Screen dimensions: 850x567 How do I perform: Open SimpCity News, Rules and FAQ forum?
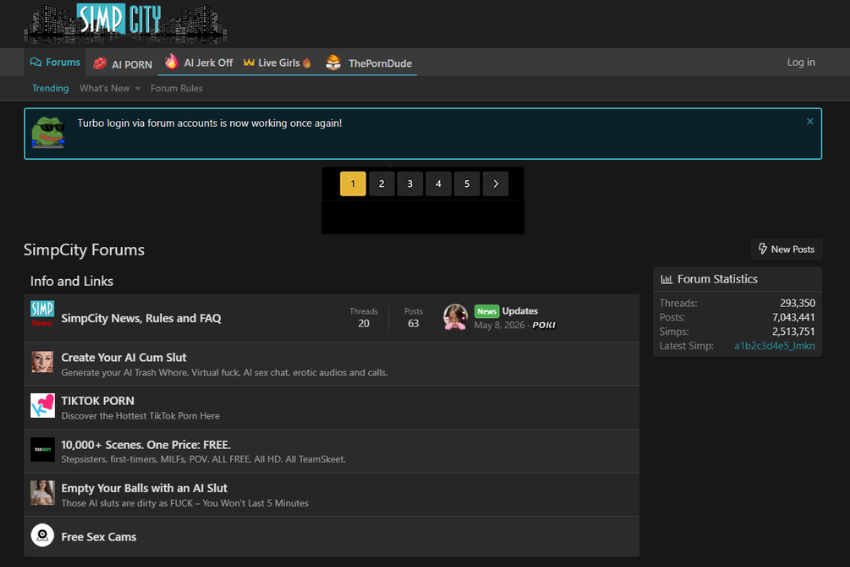141,318
